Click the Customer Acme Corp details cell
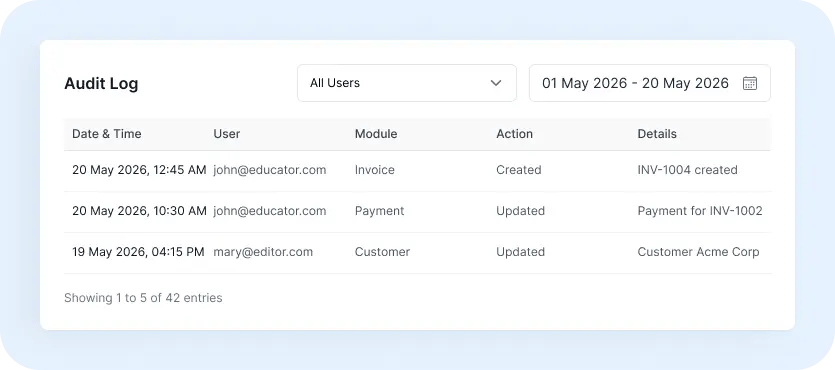 click(699, 252)
